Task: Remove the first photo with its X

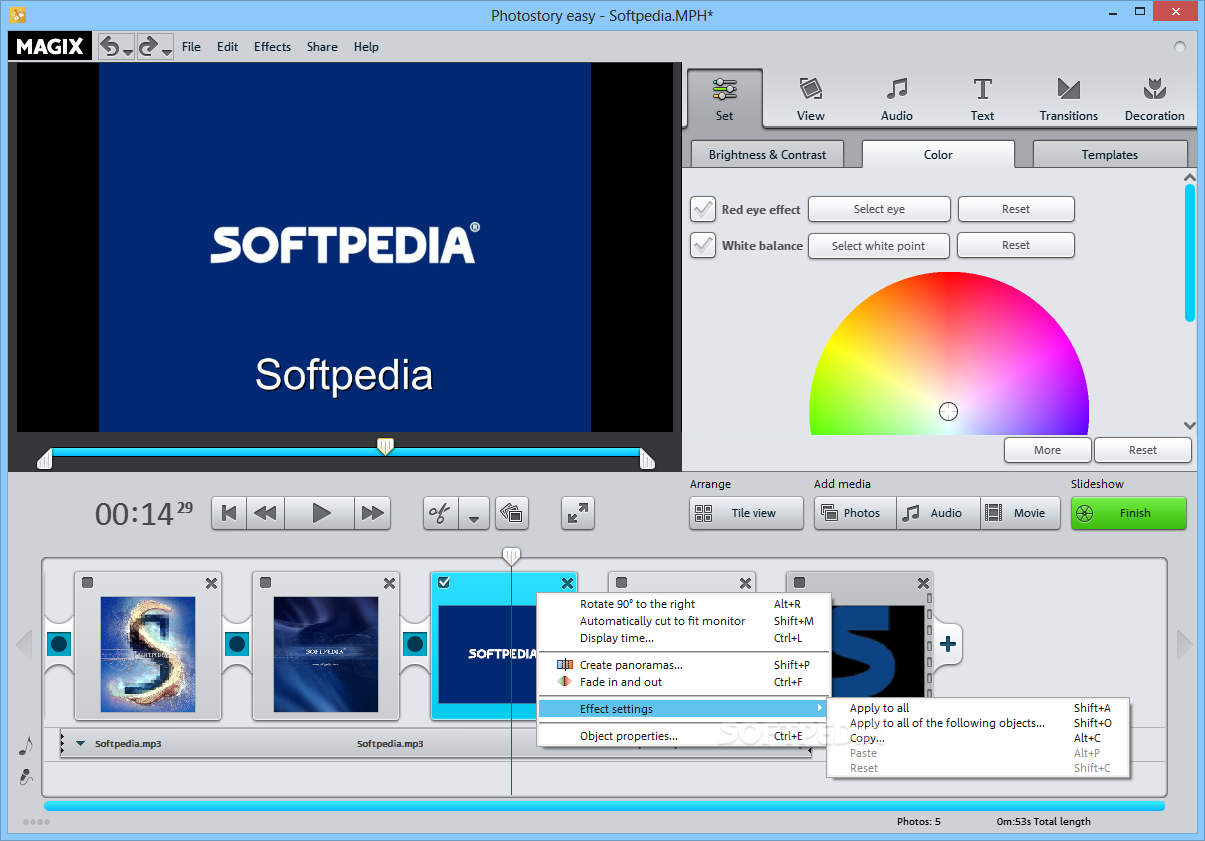Action: [x=211, y=583]
